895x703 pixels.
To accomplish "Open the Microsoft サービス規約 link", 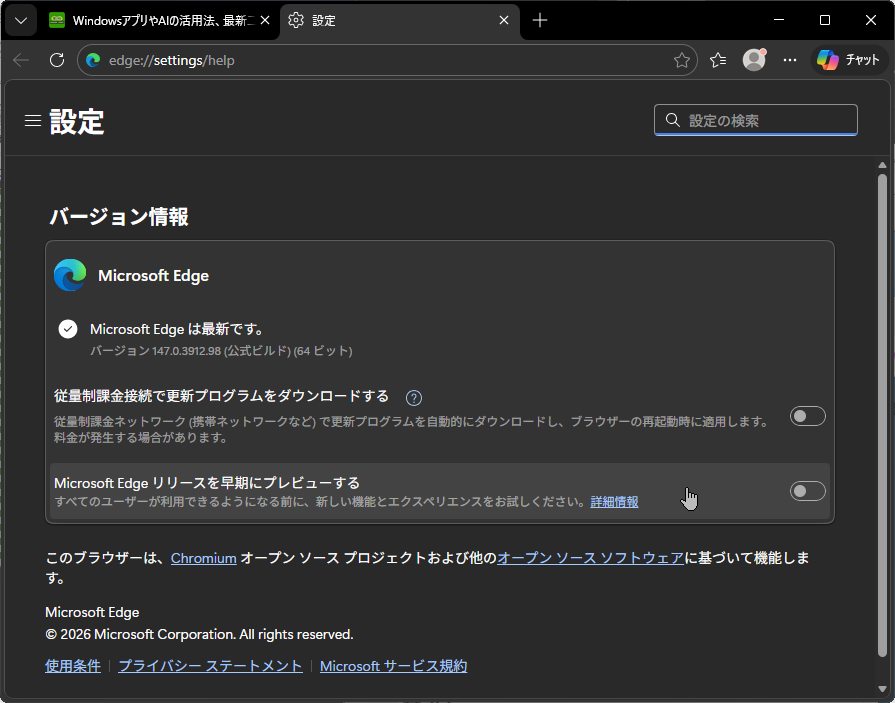I will 393,666.
